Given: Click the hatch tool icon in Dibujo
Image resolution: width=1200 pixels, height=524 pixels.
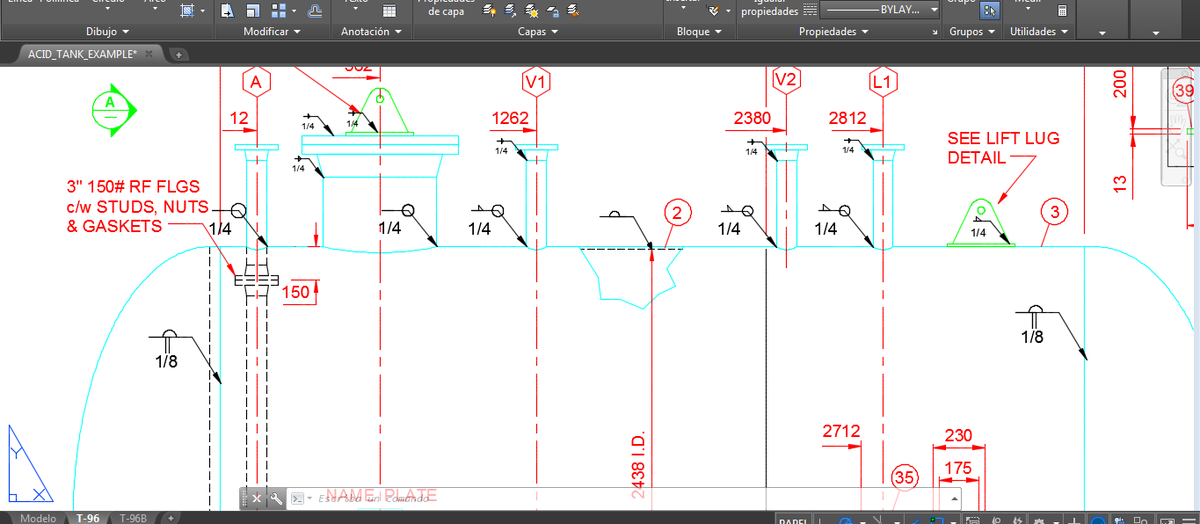Looking at the screenshot, I should point(187,10).
